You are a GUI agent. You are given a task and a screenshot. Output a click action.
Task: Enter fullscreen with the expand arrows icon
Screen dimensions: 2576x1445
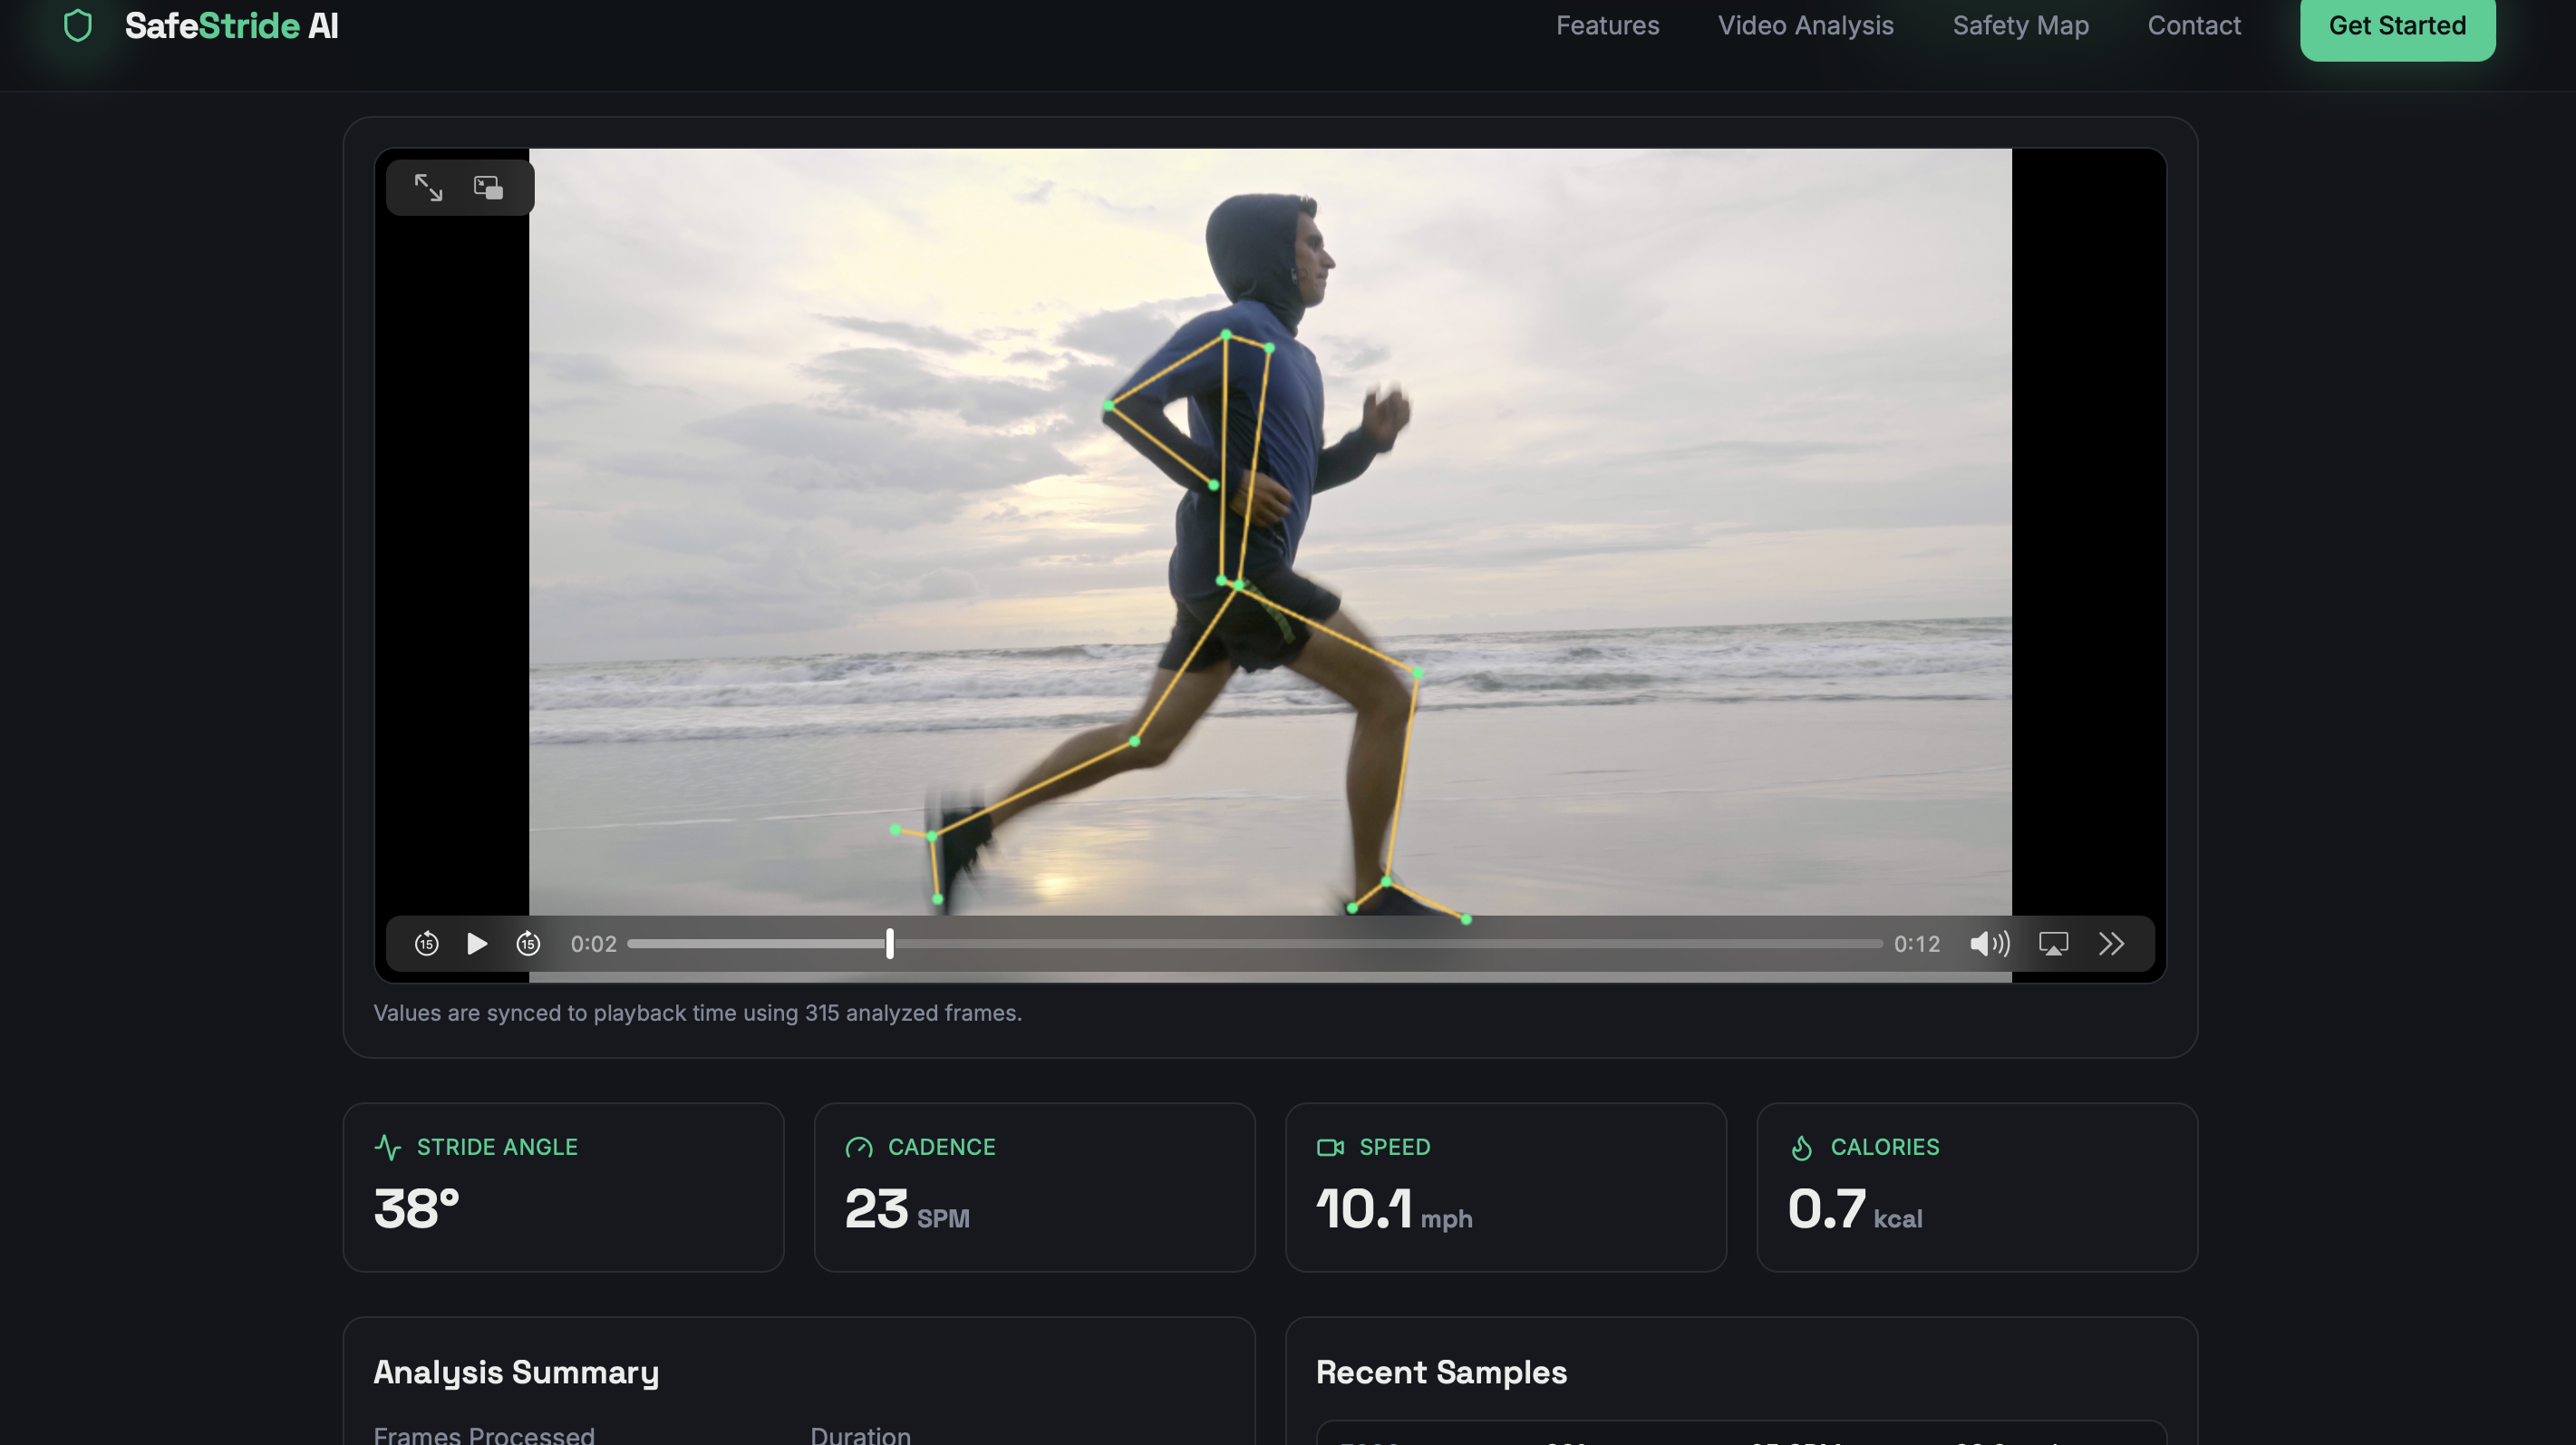(428, 187)
